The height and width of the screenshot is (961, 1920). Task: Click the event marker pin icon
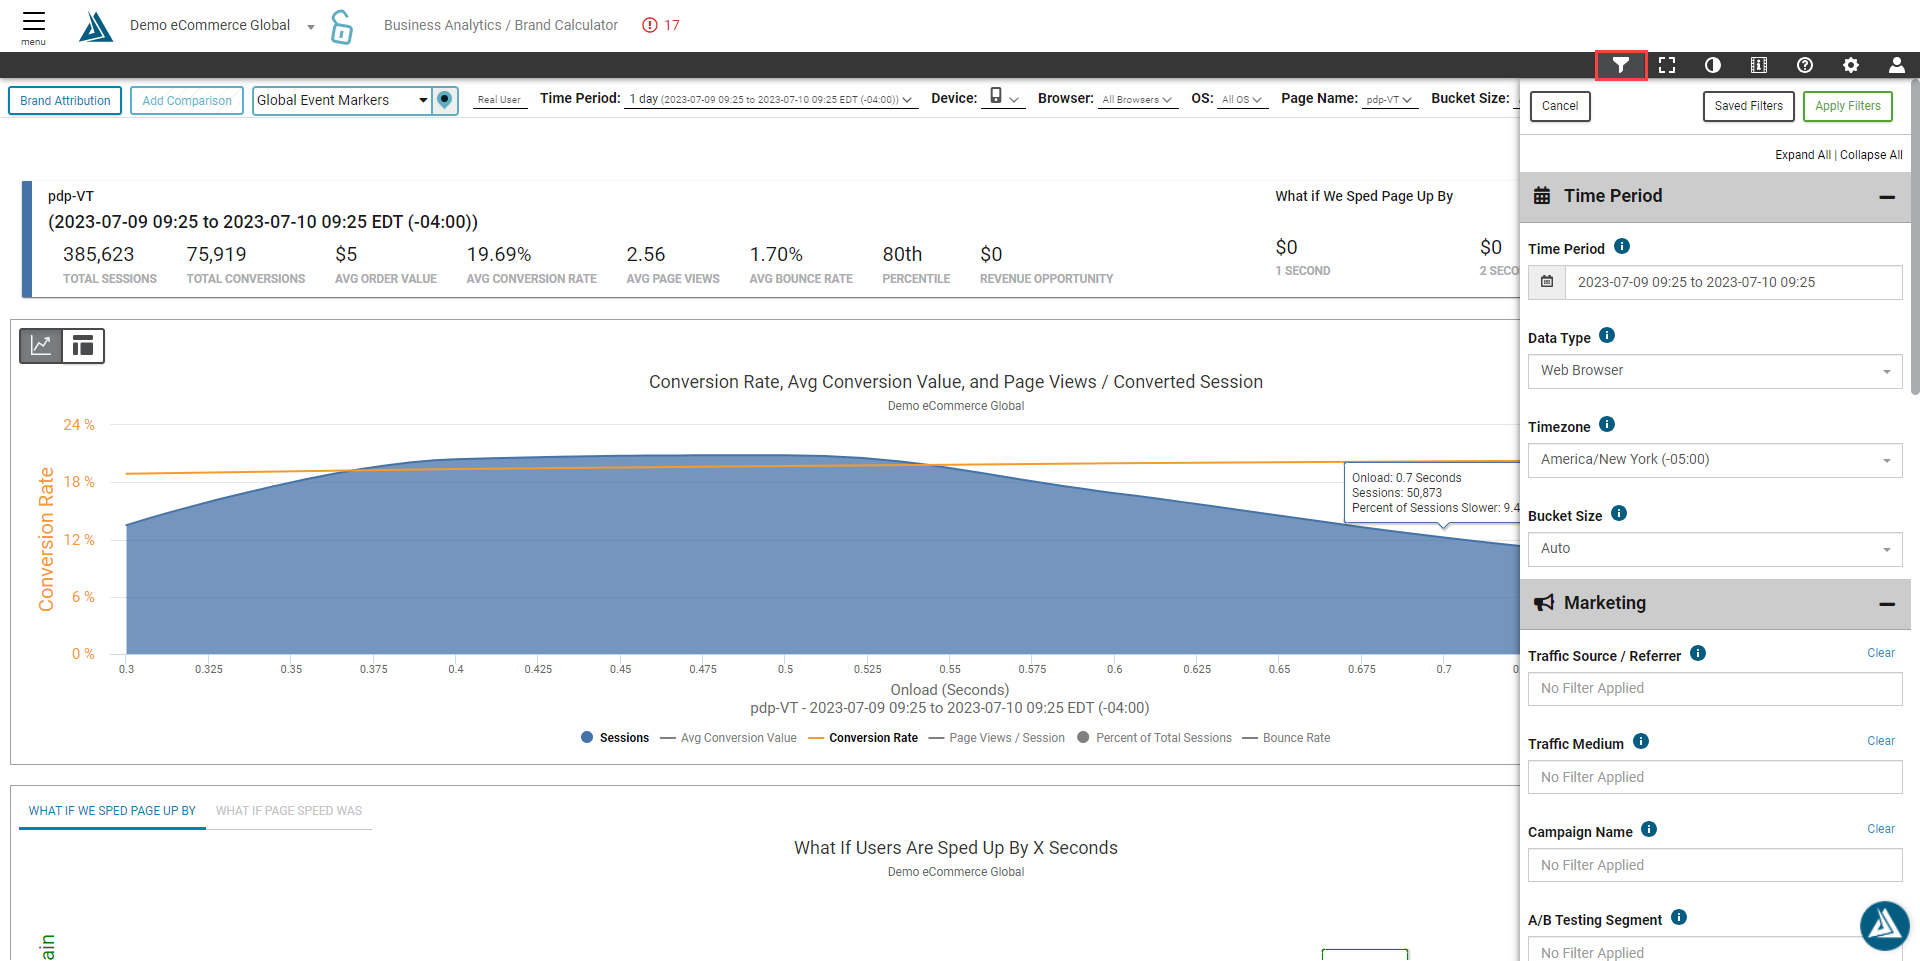click(445, 100)
